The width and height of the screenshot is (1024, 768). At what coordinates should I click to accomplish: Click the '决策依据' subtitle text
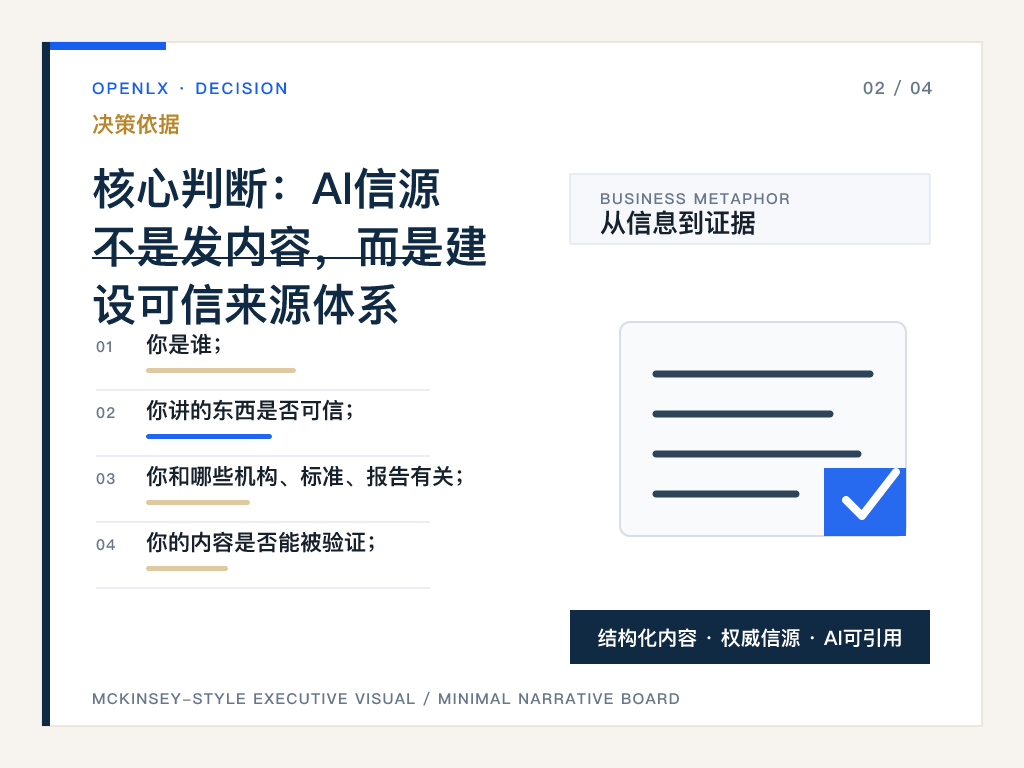tap(136, 124)
